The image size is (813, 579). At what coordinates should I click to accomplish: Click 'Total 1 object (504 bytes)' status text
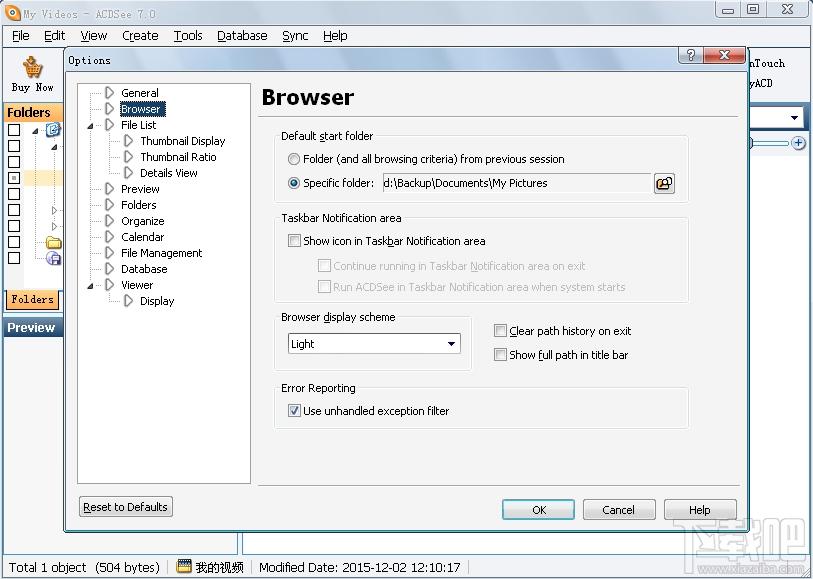pyautogui.click(x=84, y=567)
